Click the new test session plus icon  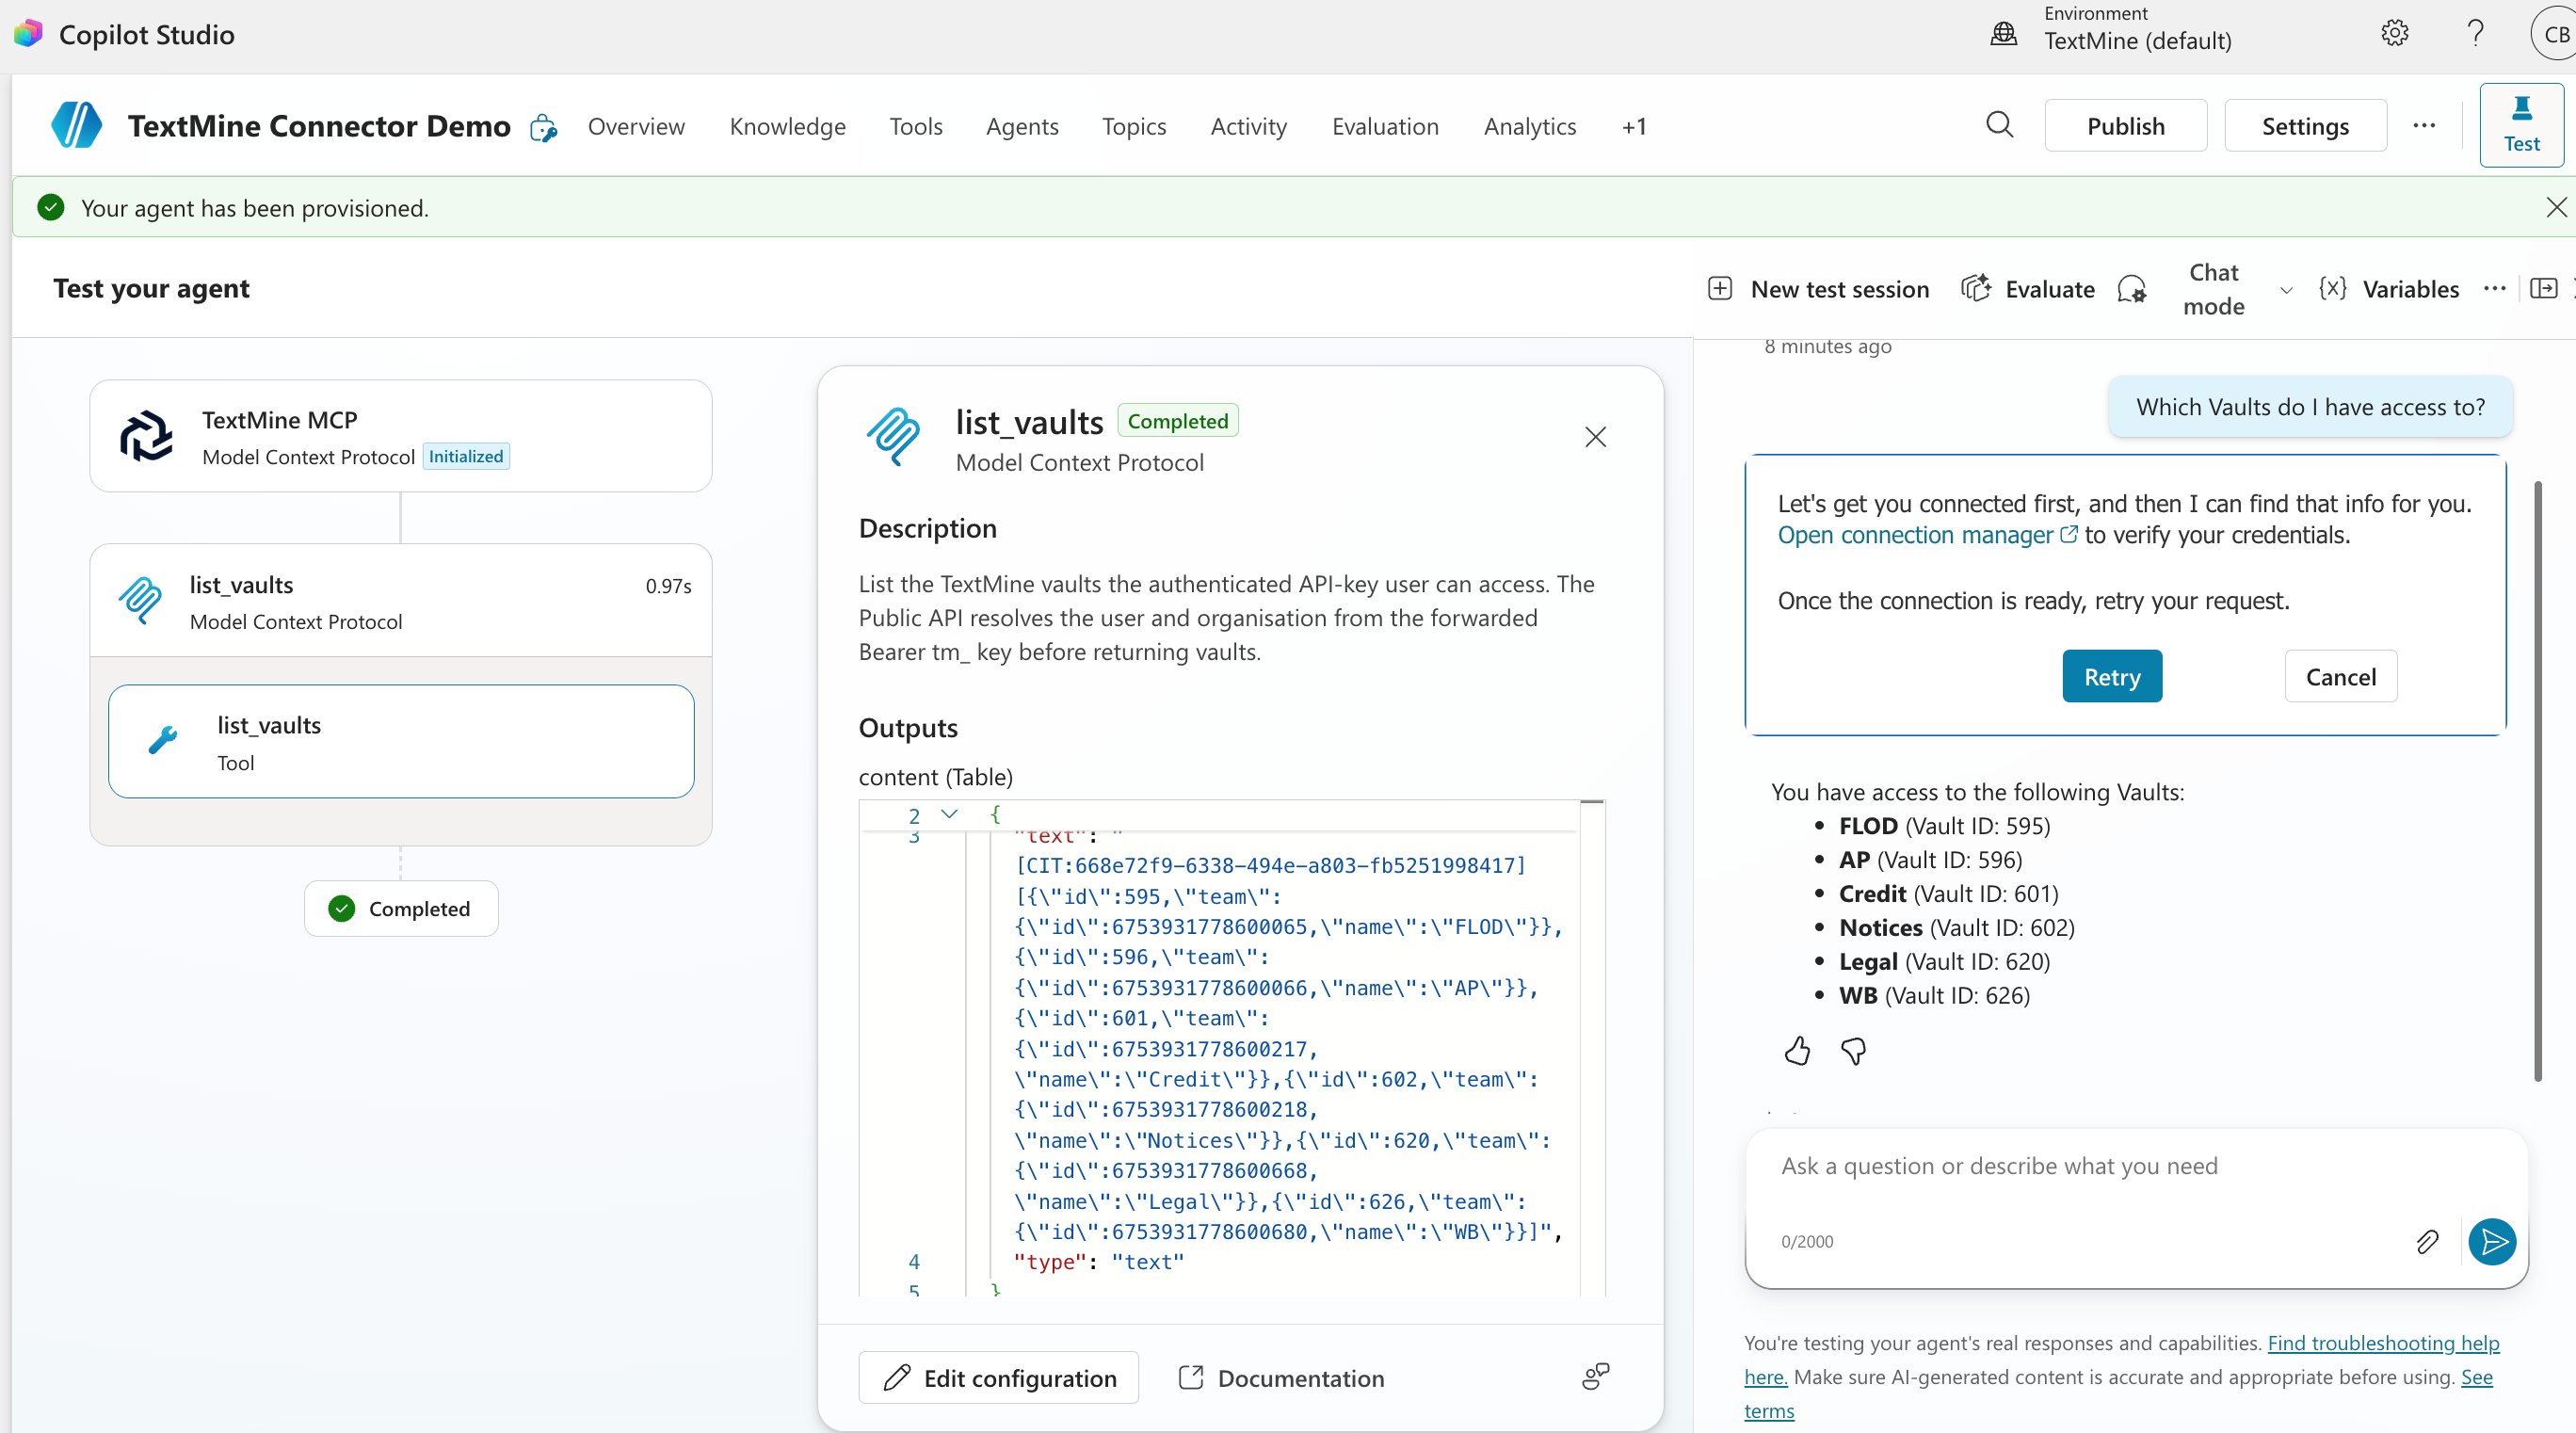click(1719, 289)
